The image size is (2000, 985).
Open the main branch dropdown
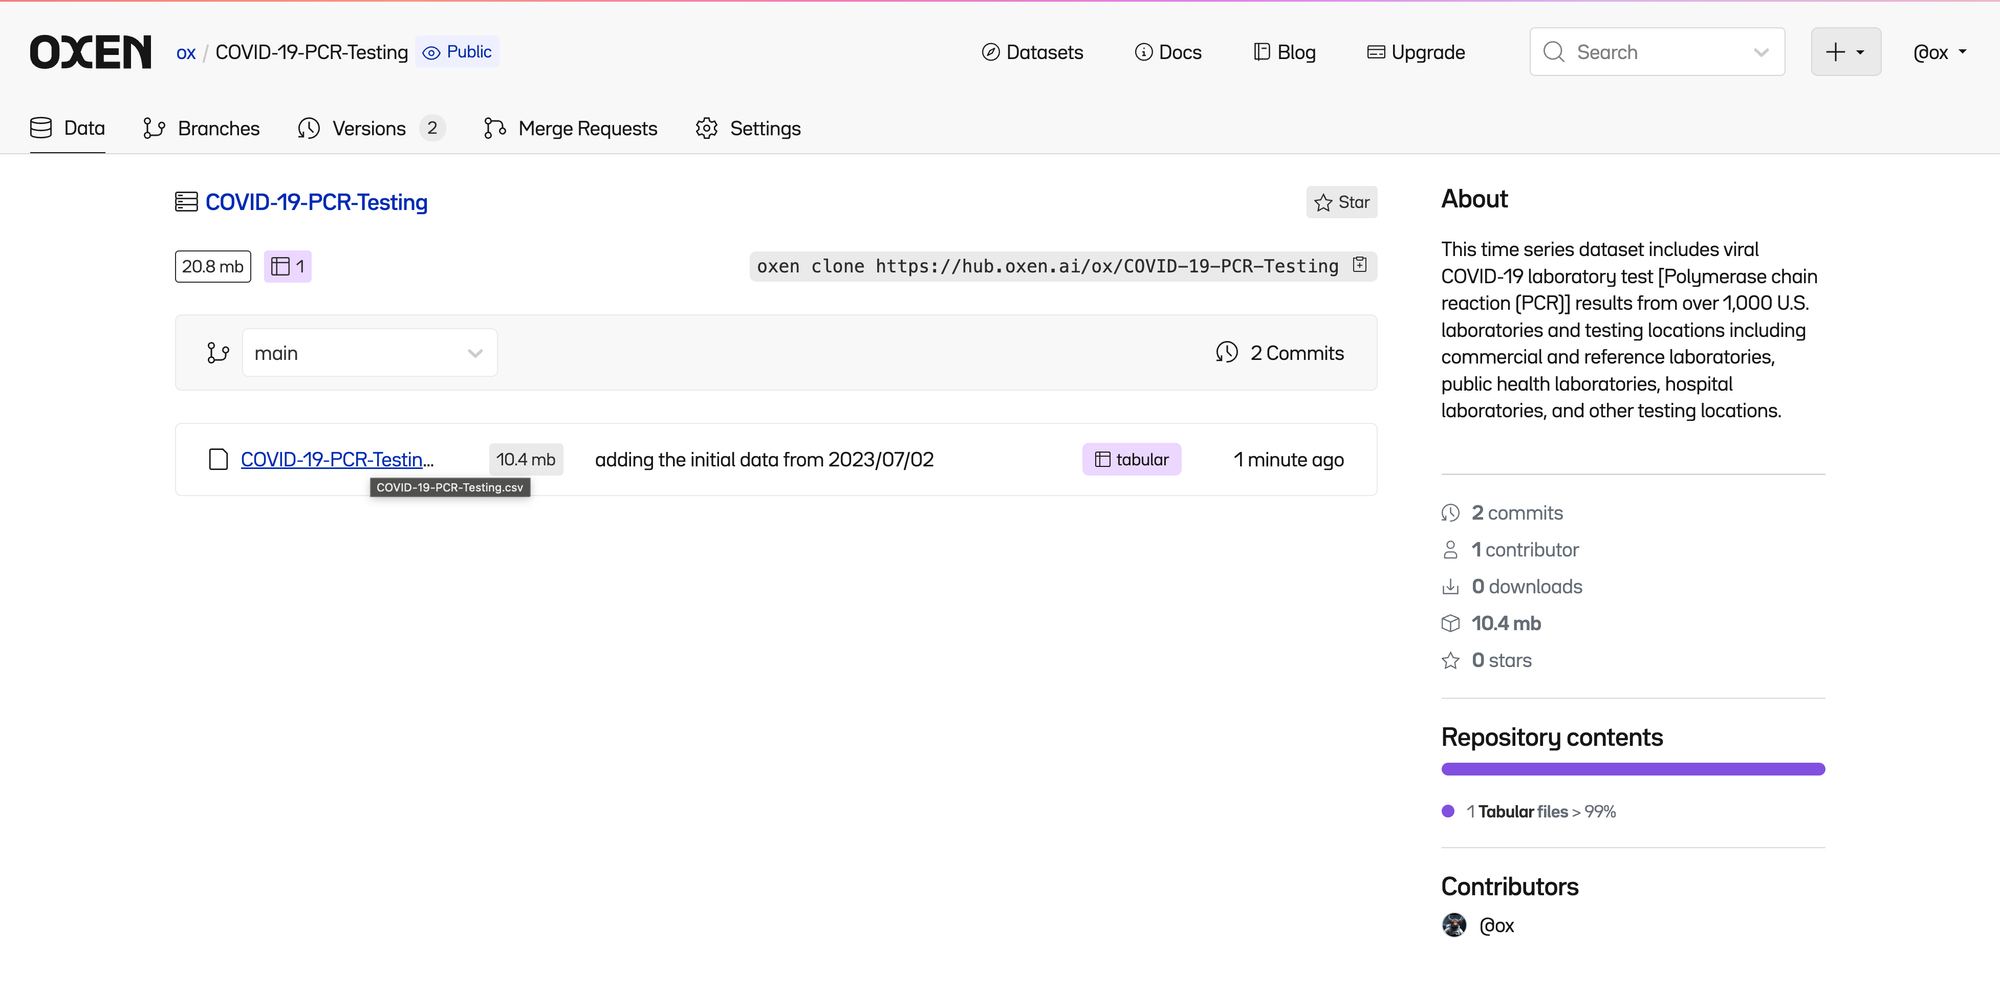click(370, 353)
